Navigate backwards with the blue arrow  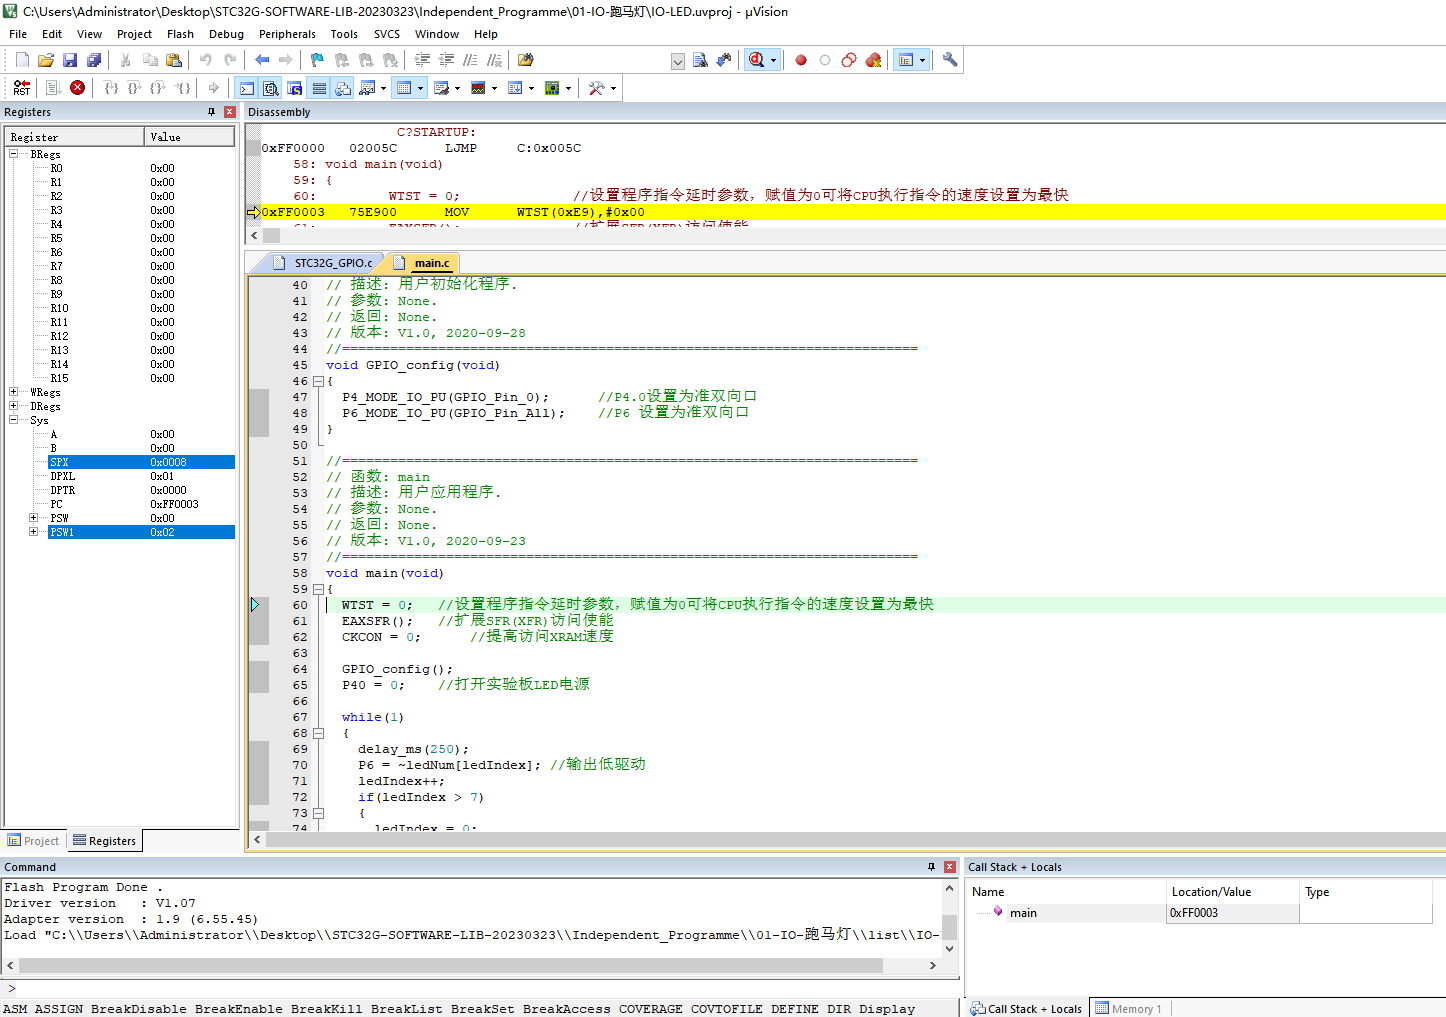coord(262,60)
